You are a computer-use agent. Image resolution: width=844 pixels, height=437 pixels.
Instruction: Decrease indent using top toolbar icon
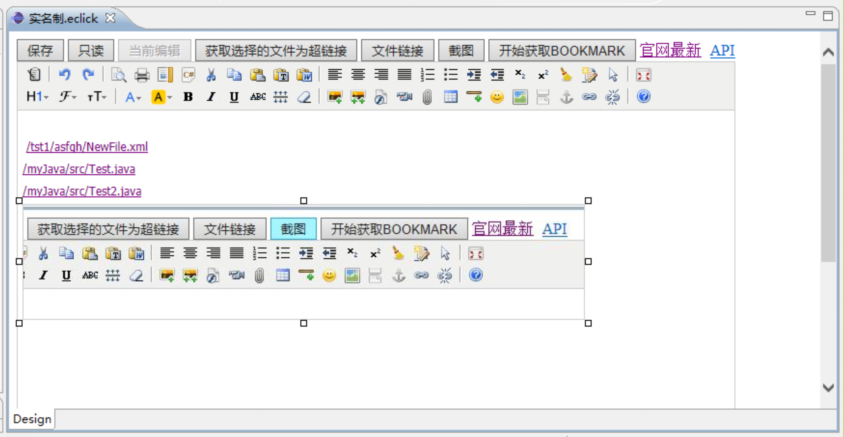(497, 75)
